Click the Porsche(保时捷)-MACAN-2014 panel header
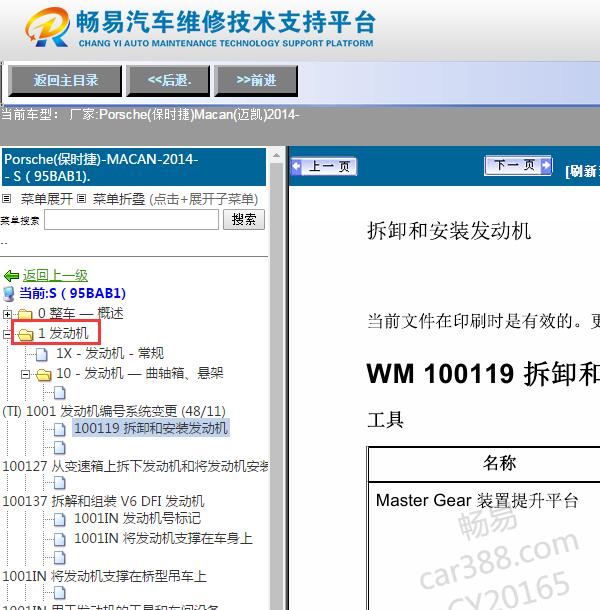600x610 pixels. pos(134,167)
